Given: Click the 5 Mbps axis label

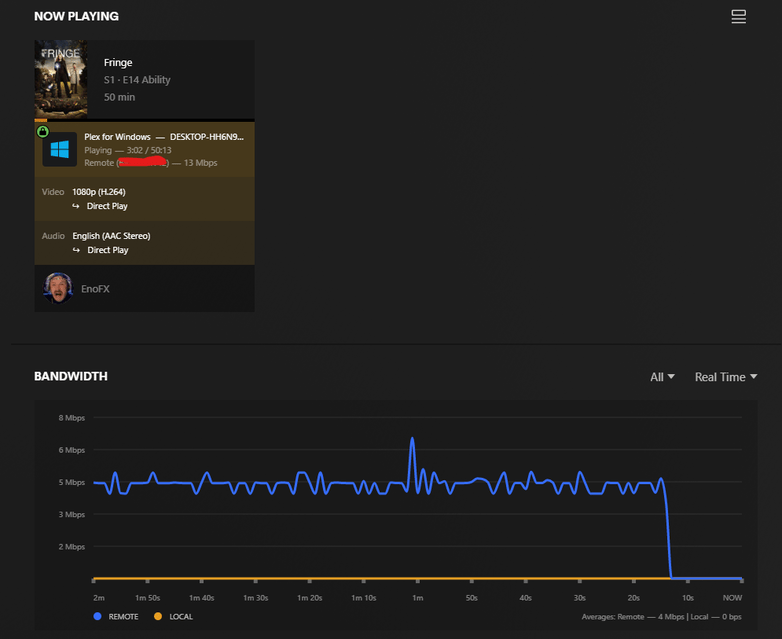Looking at the screenshot, I should [72, 482].
